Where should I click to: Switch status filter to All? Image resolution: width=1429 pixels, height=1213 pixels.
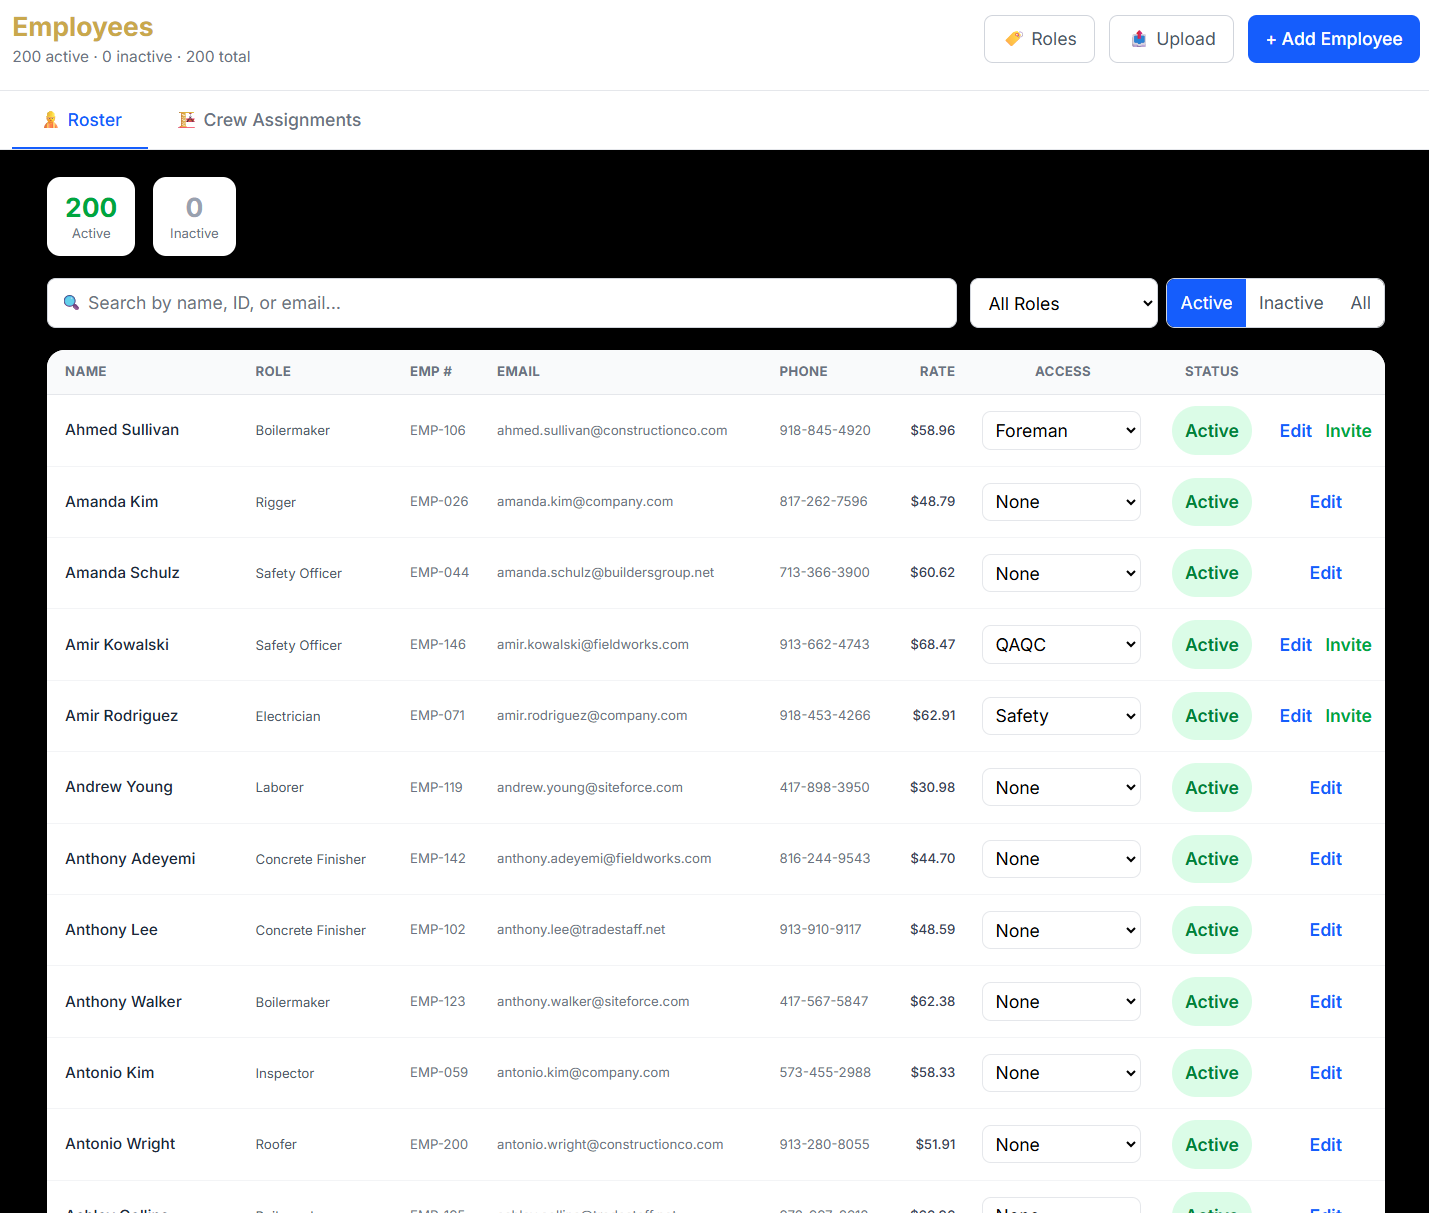pyautogui.click(x=1360, y=303)
